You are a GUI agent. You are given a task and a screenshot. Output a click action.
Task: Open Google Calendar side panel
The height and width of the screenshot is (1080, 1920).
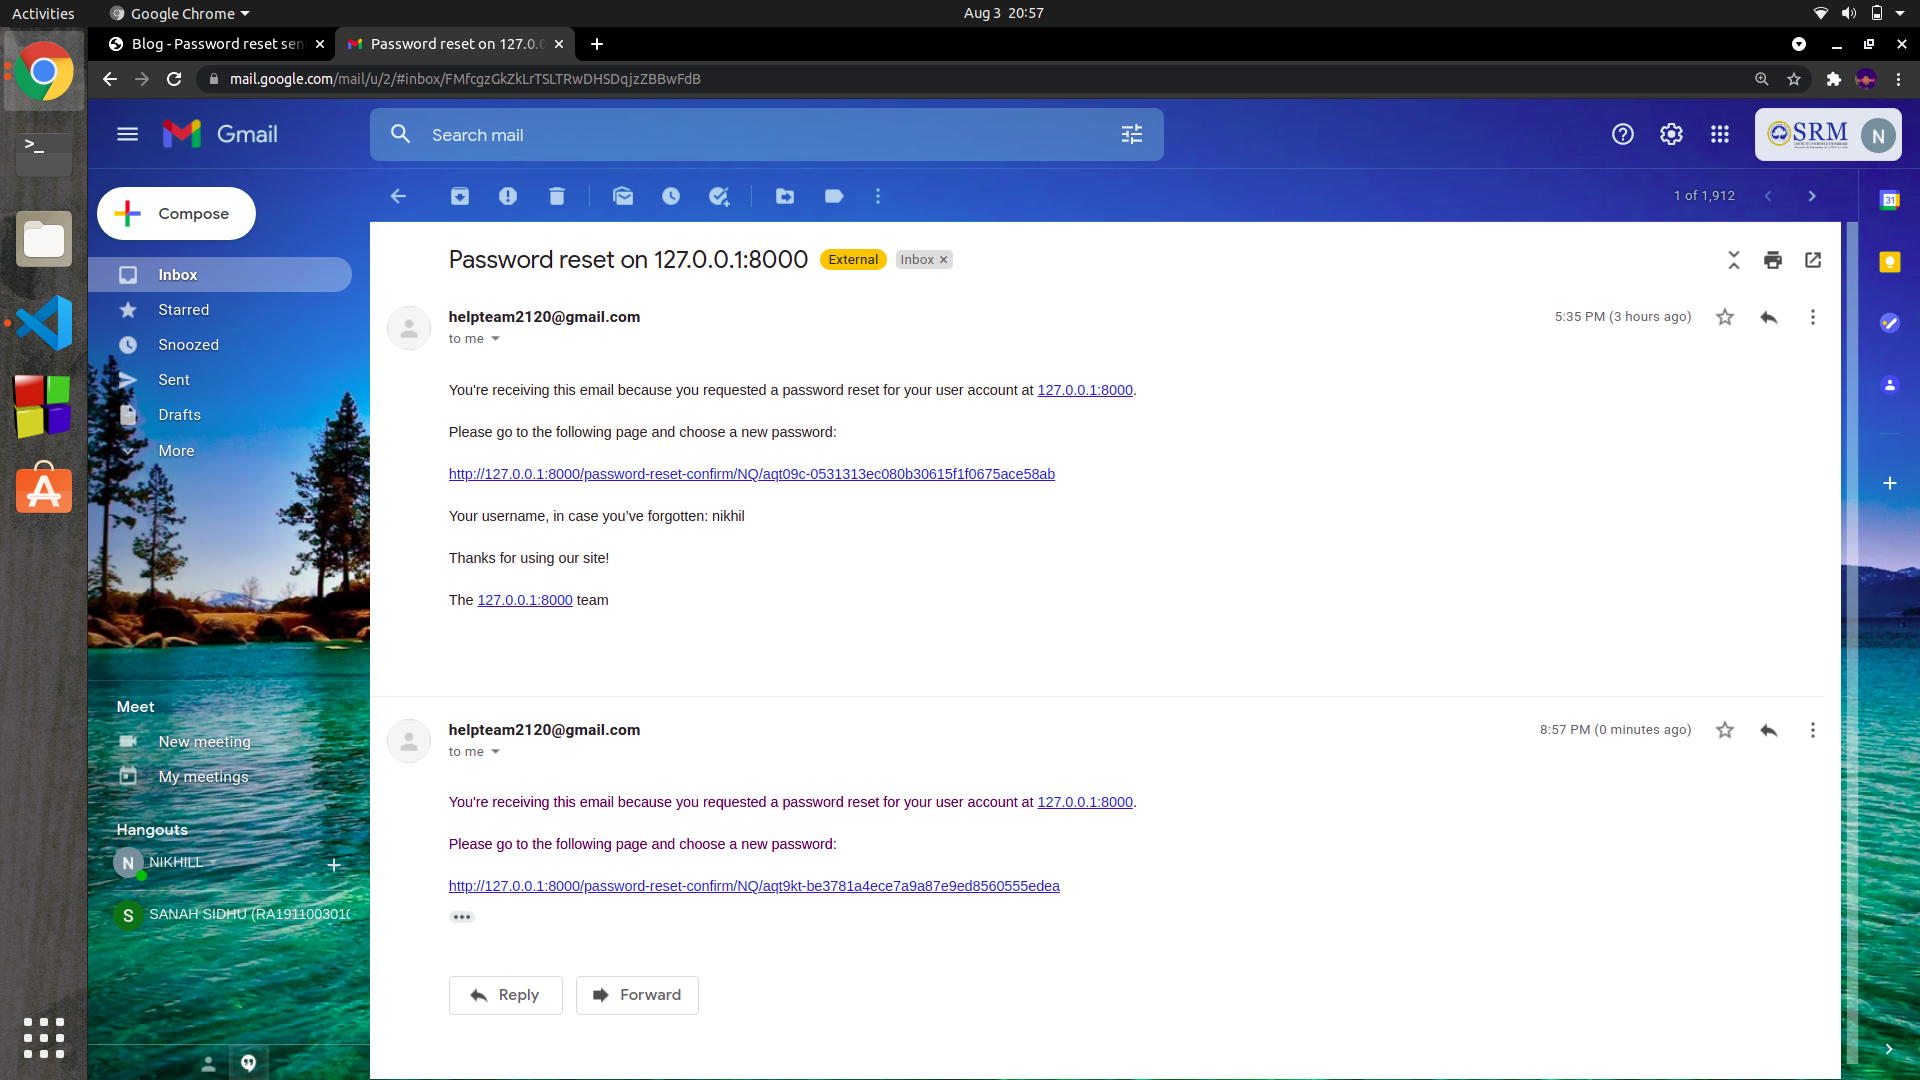(1891, 199)
